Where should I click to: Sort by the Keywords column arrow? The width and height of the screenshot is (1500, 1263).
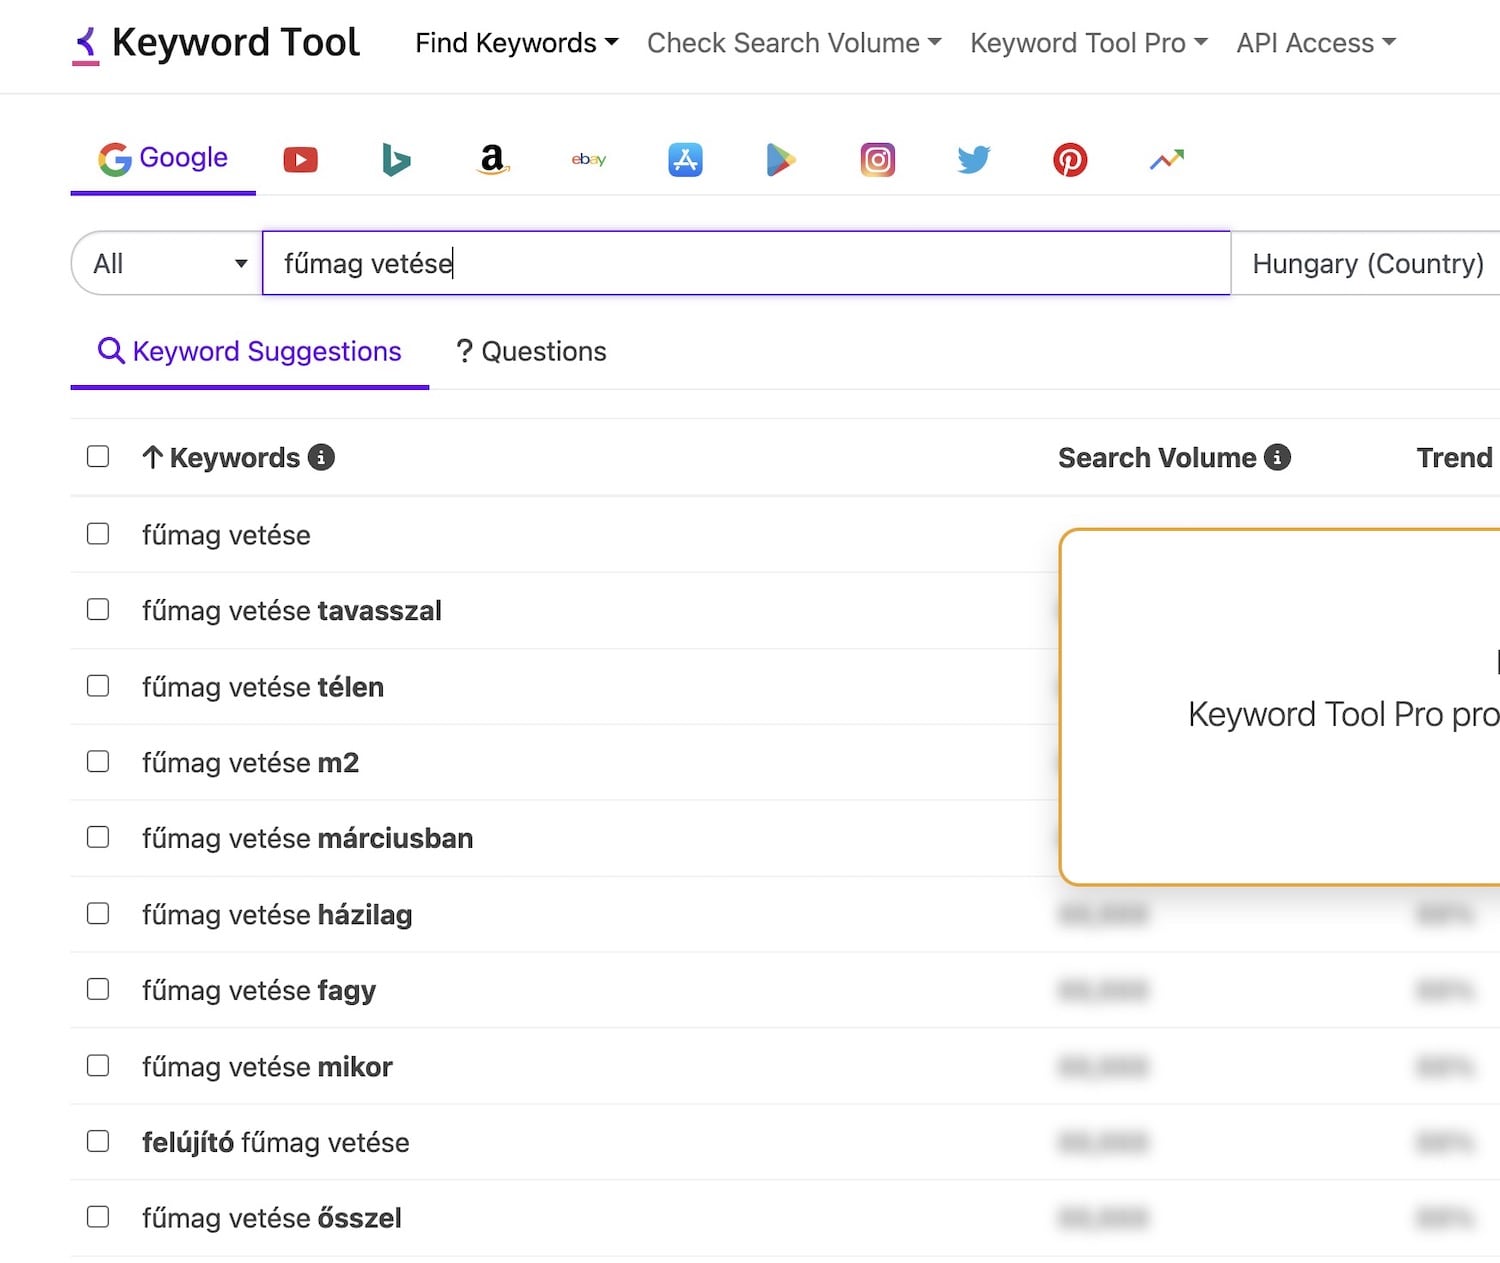(152, 457)
